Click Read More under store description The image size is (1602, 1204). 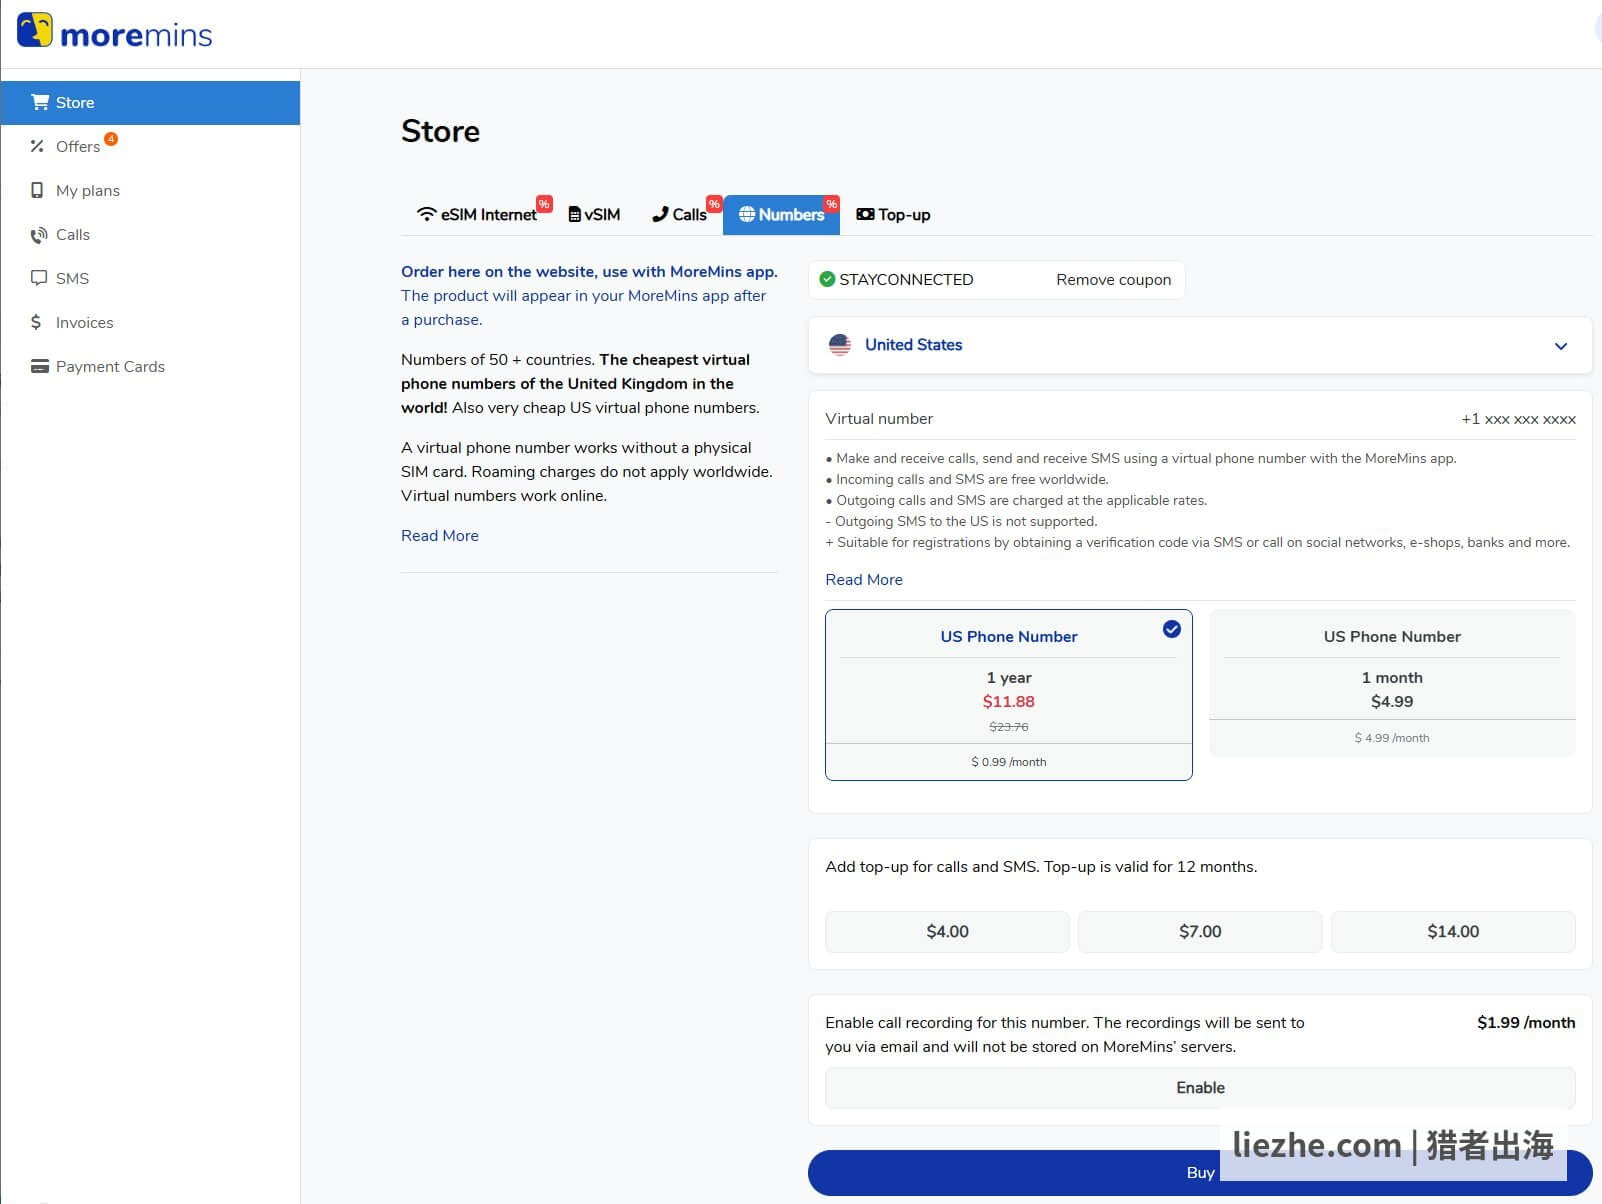[440, 536]
